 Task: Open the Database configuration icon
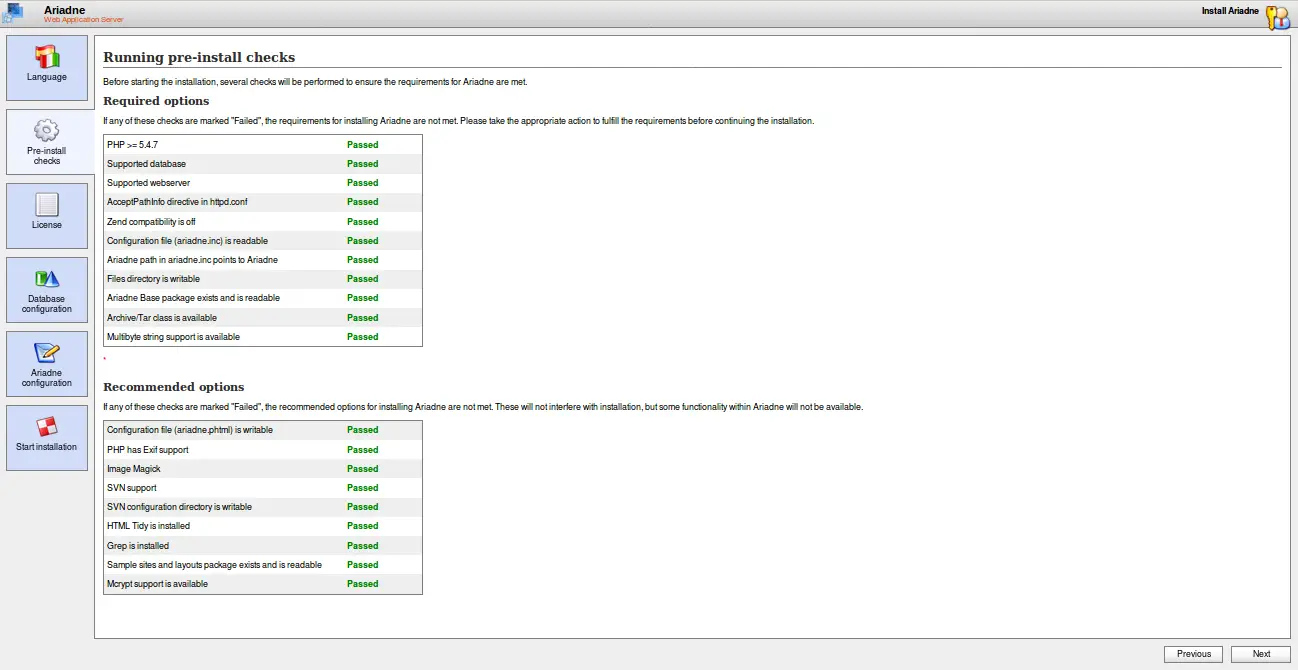pyautogui.click(x=47, y=279)
